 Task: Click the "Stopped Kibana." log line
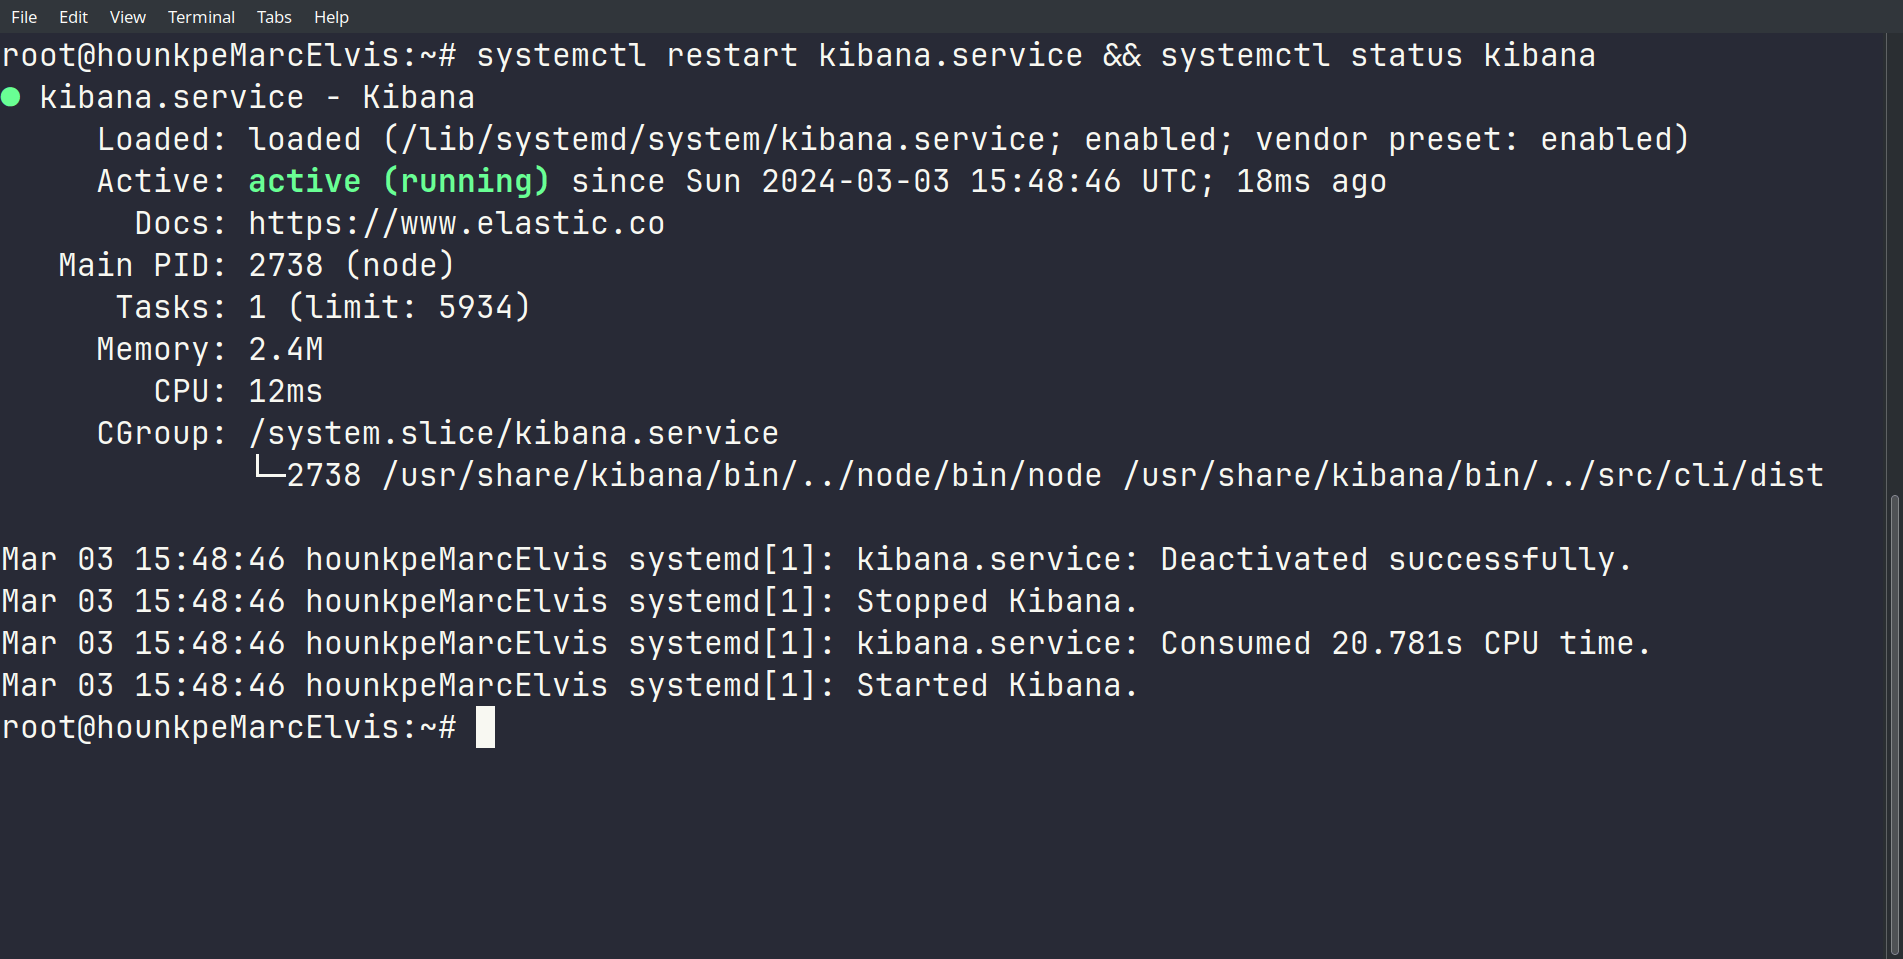coord(996,601)
